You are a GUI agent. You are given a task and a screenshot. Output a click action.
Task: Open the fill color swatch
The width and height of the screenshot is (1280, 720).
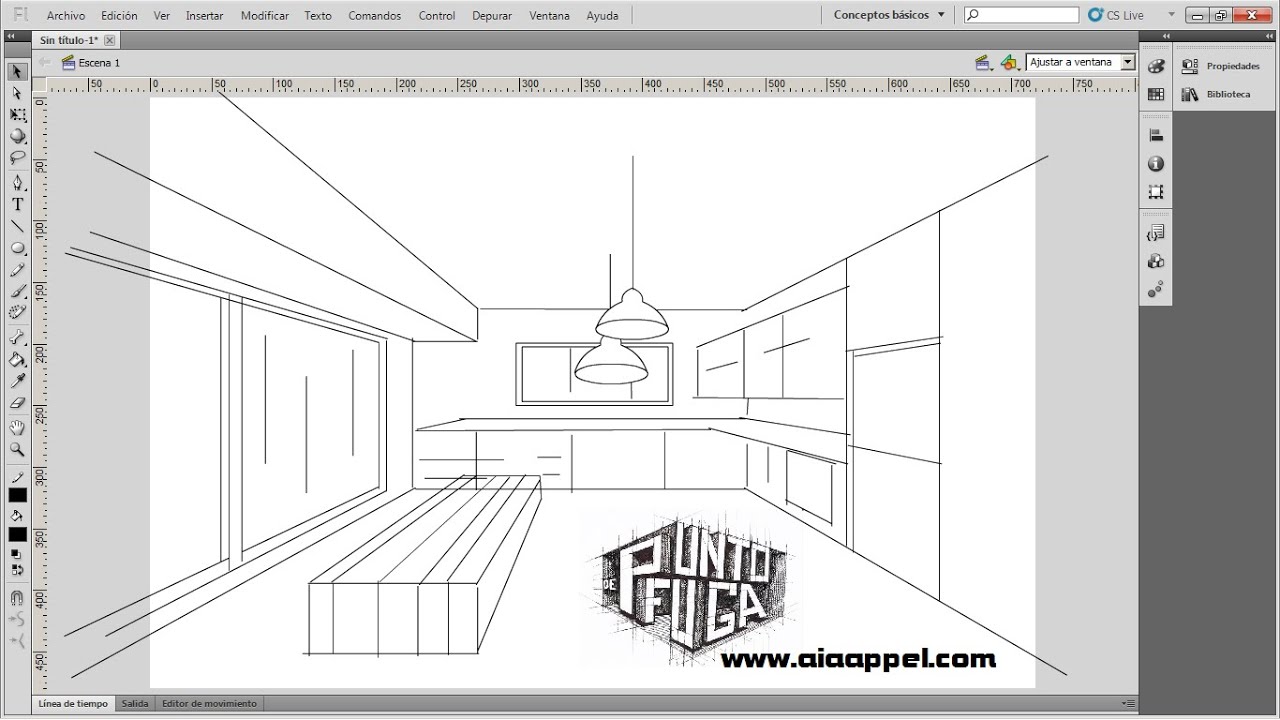(17, 535)
